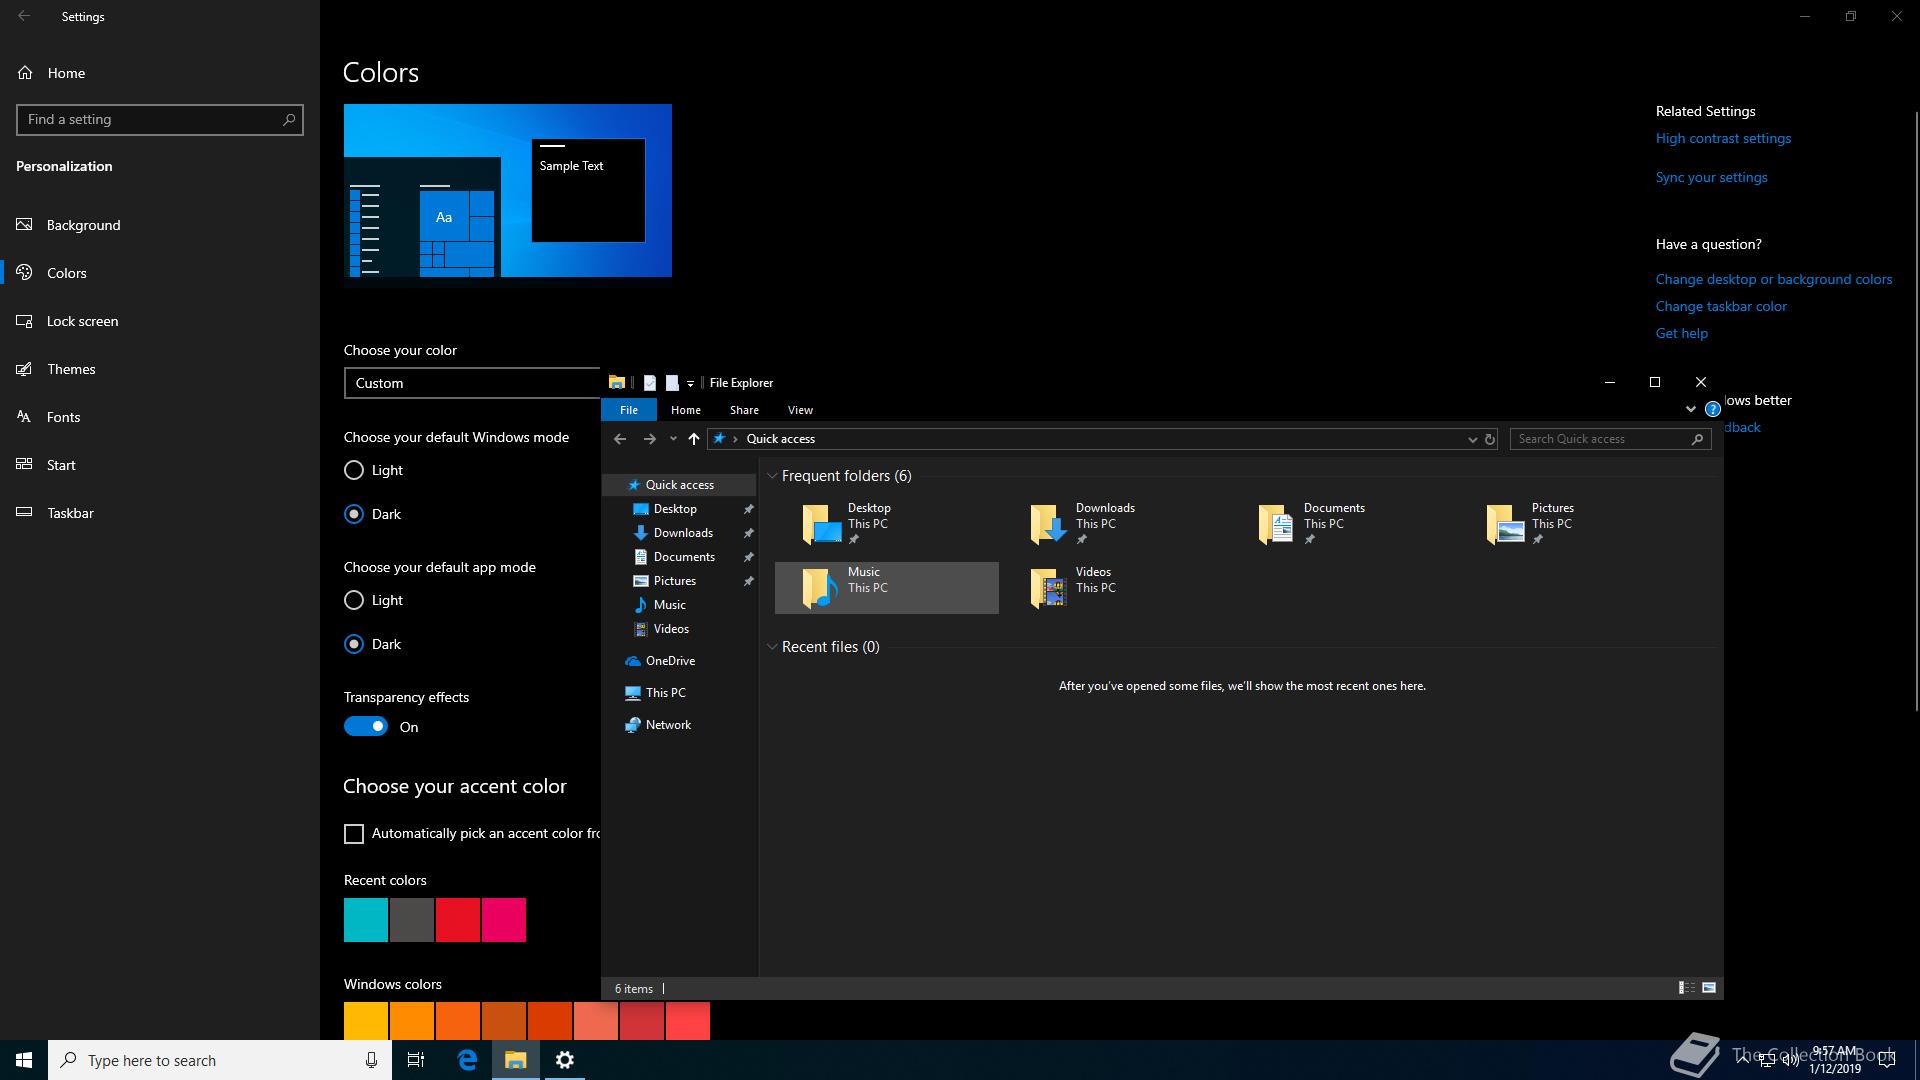Image resolution: width=1920 pixels, height=1080 pixels.
Task: Open Change taskbar color link
Action: click(x=1721, y=307)
